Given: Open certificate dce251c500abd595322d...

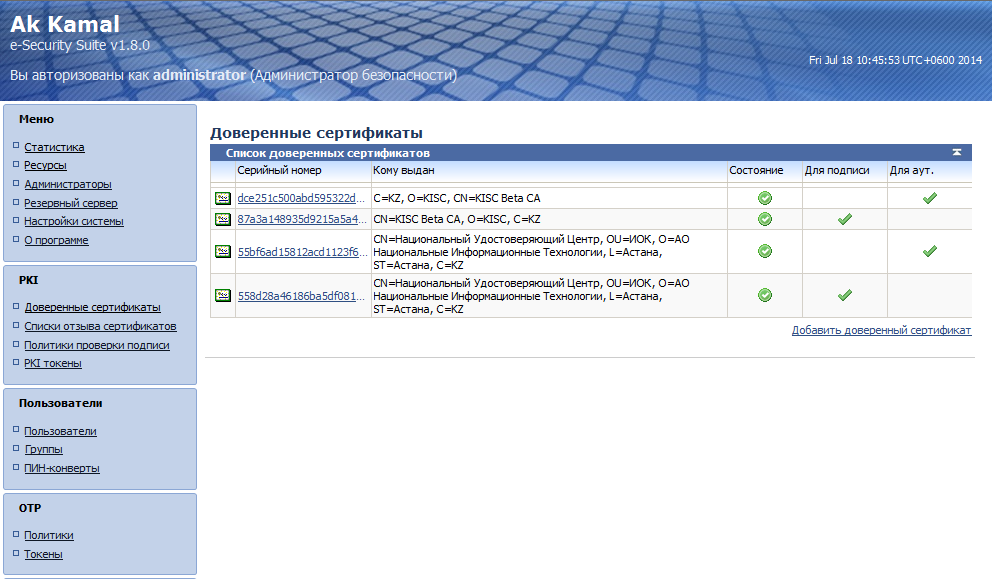Looking at the screenshot, I should [301, 198].
